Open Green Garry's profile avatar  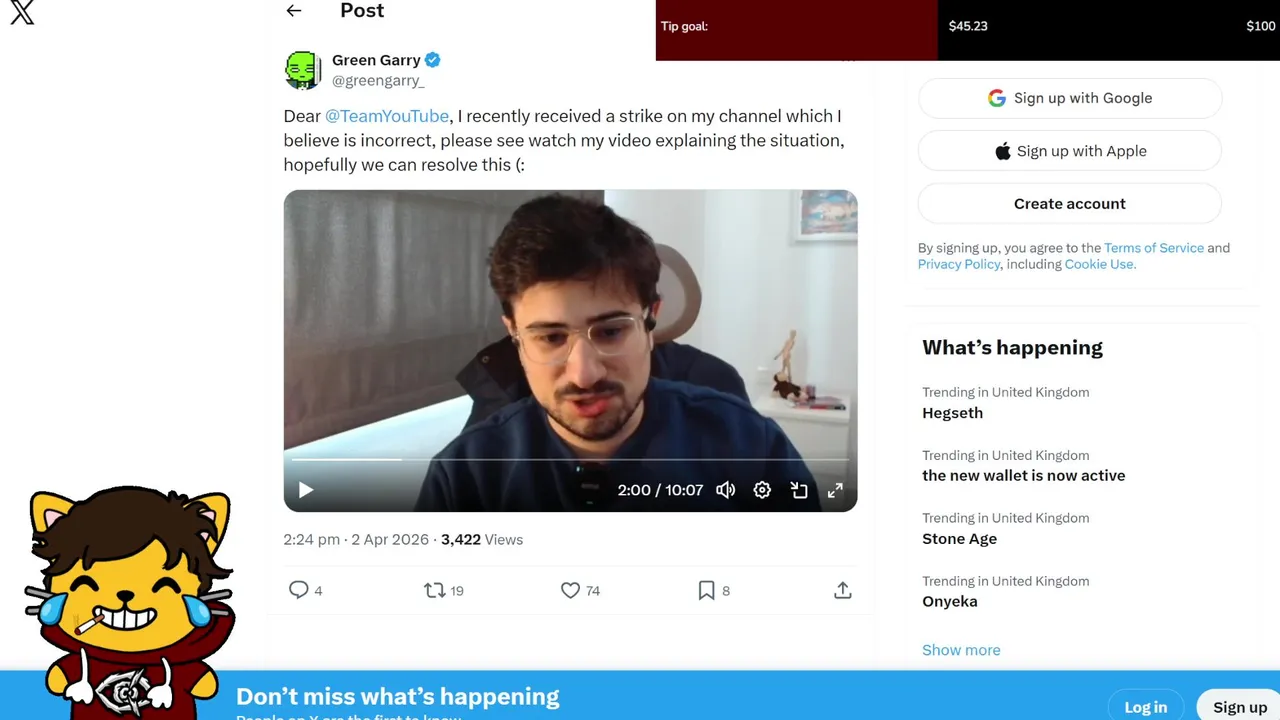tap(302, 70)
